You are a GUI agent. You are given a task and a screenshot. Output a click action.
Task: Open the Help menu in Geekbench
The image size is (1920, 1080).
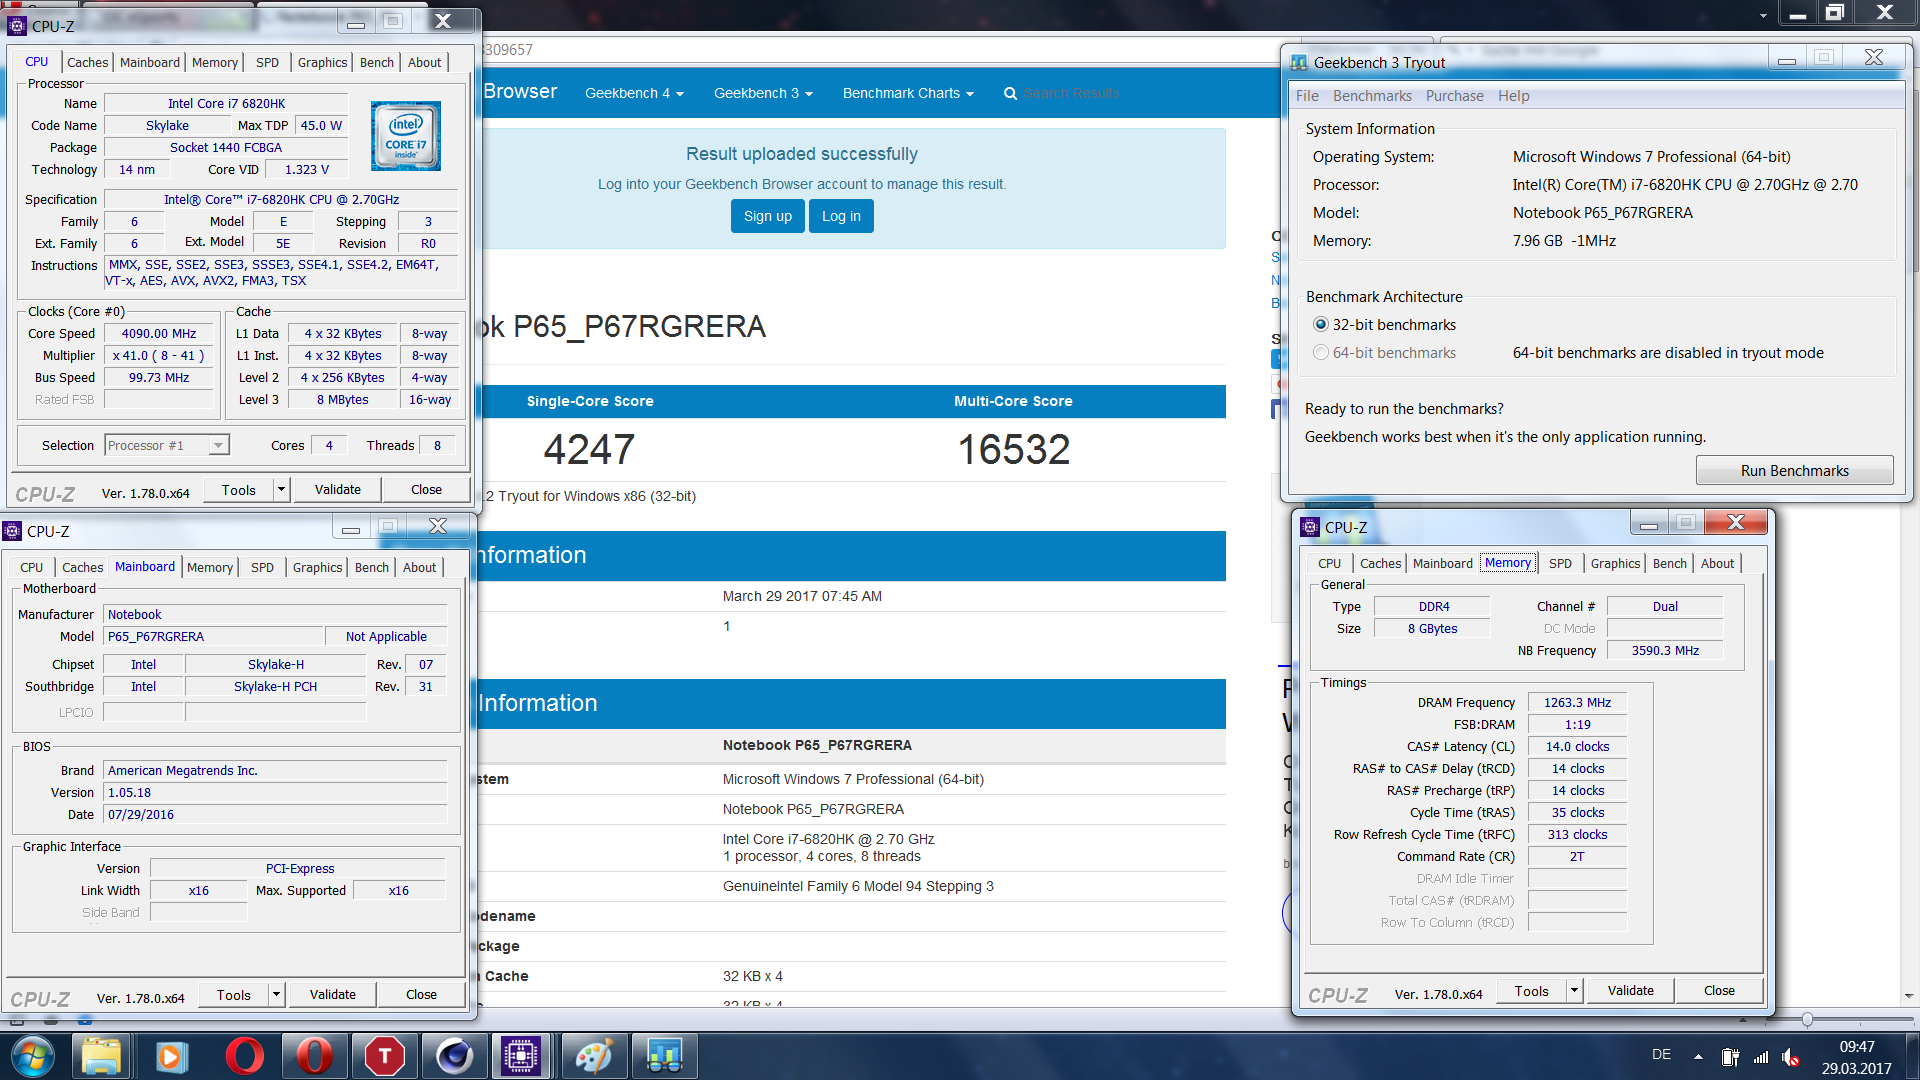coord(1513,96)
